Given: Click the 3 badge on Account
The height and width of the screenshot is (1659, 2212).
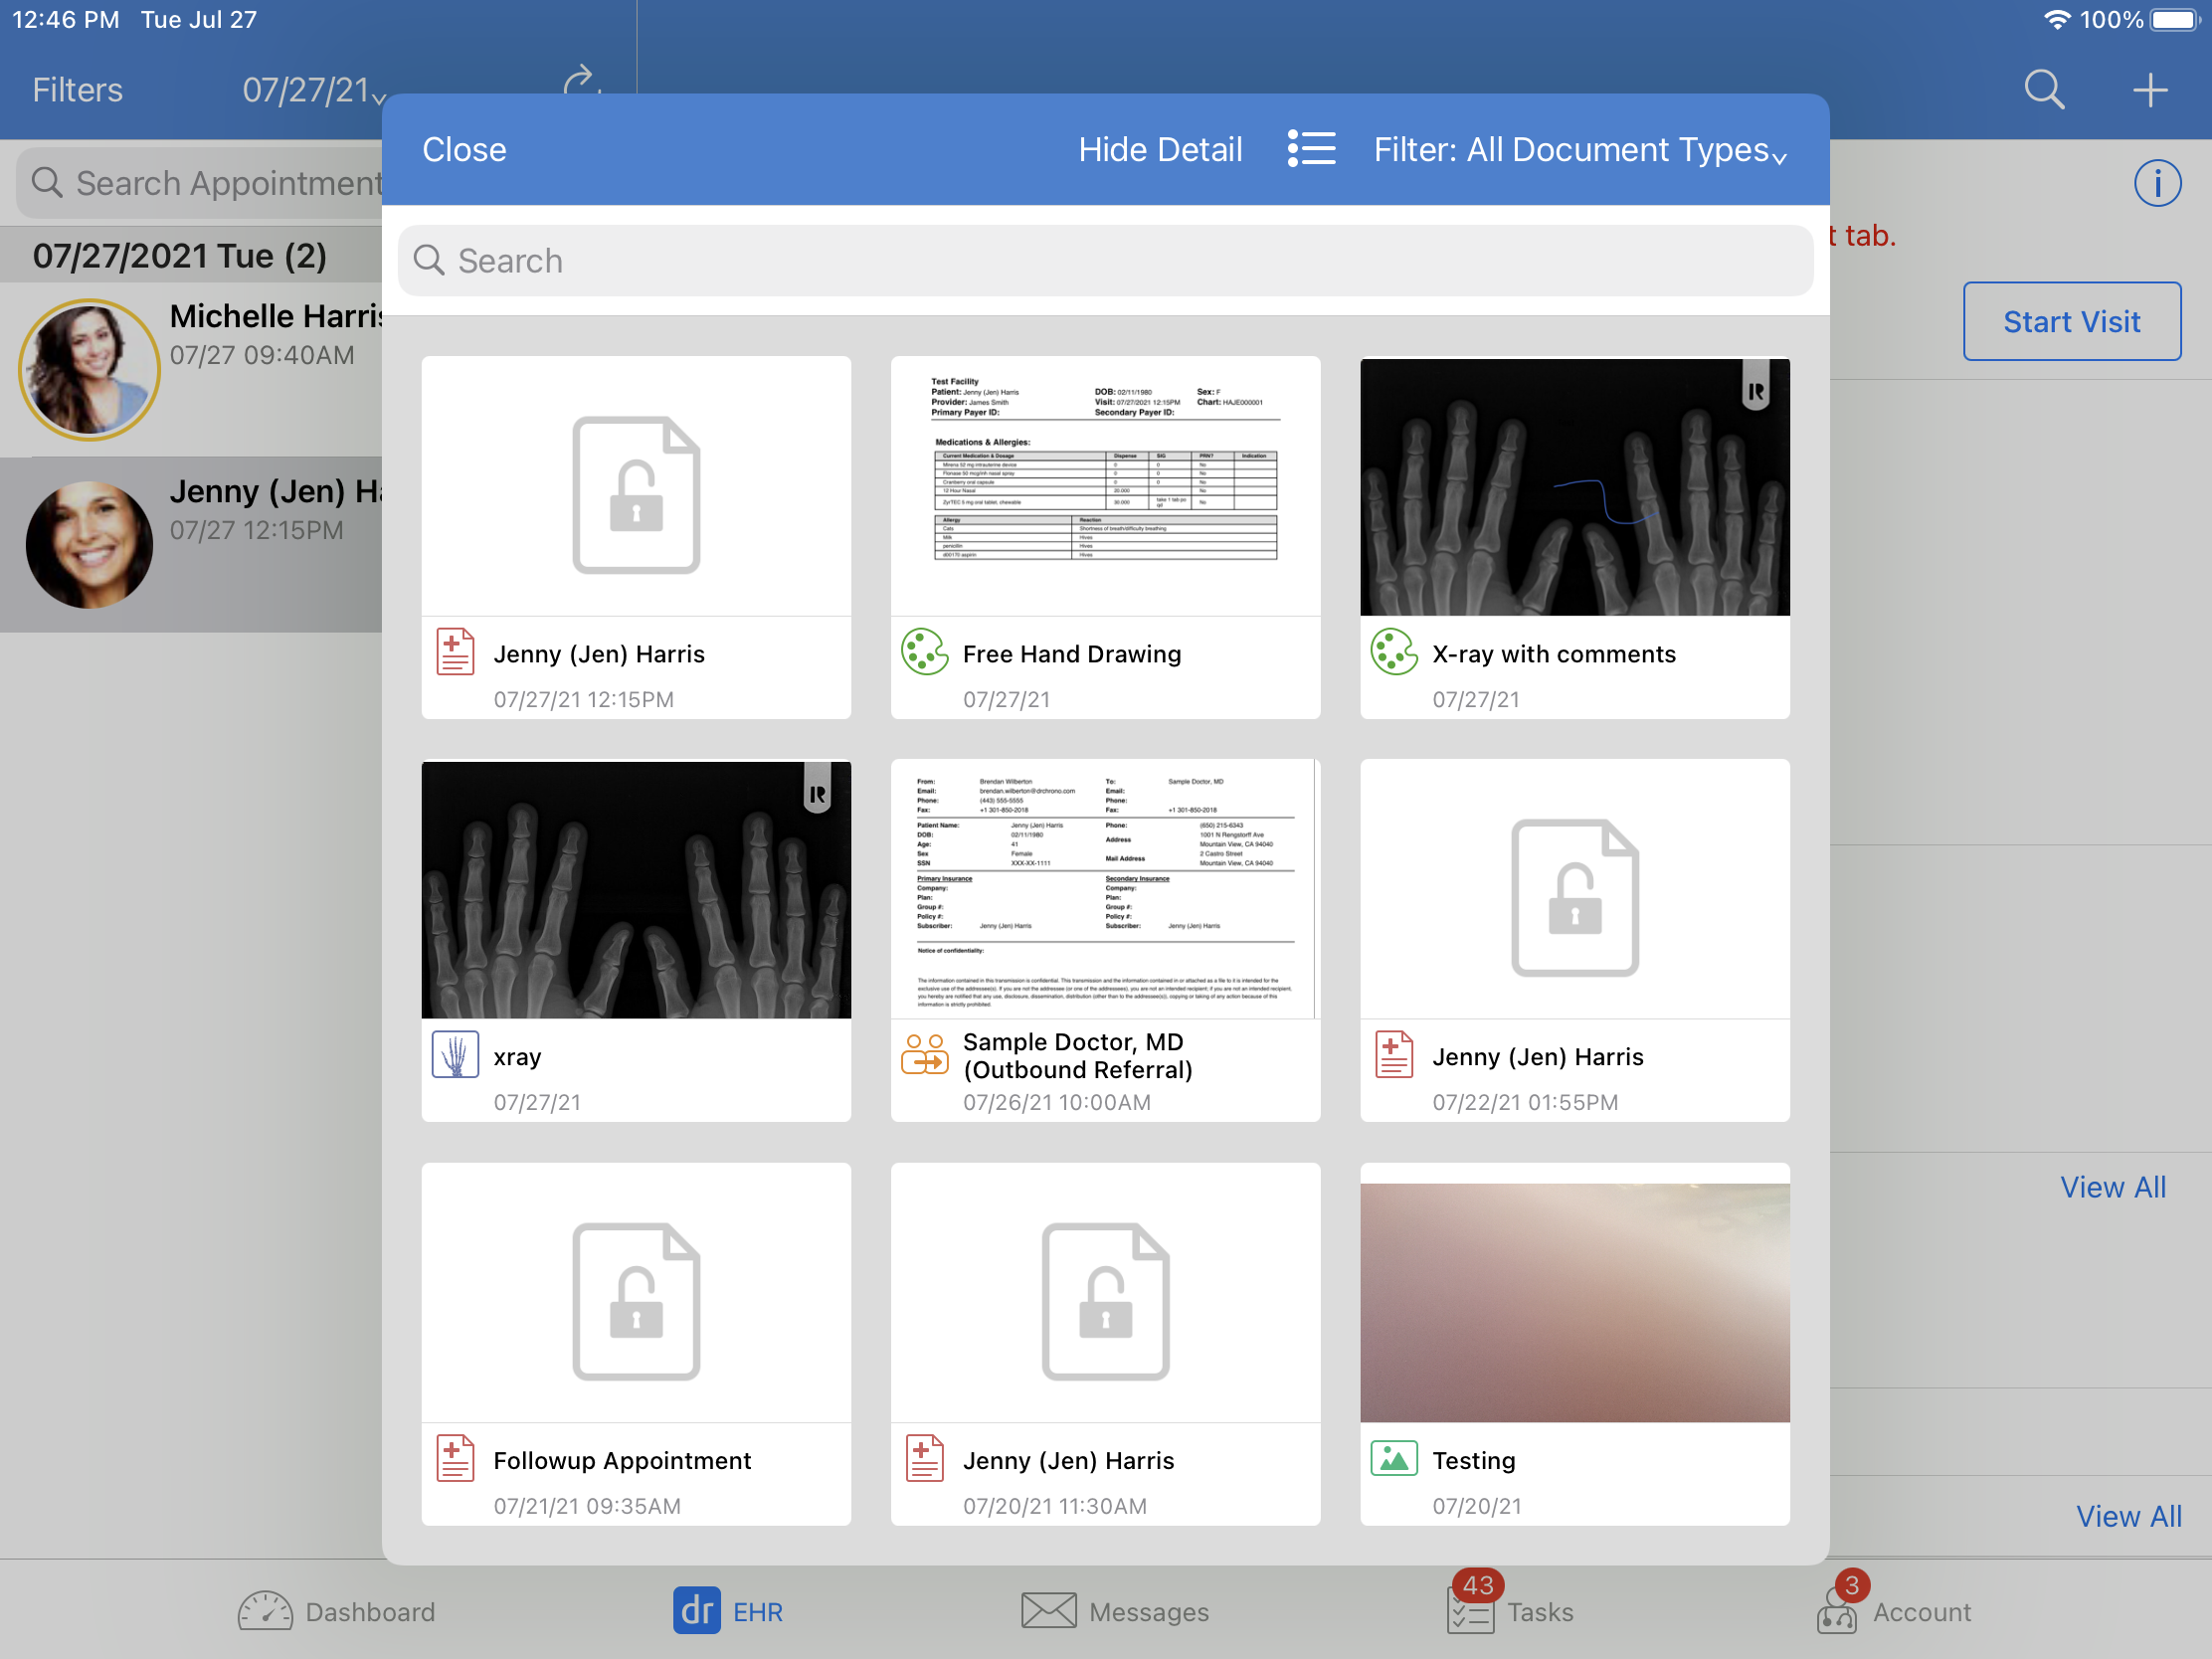Looking at the screenshot, I should (x=1852, y=1585).
